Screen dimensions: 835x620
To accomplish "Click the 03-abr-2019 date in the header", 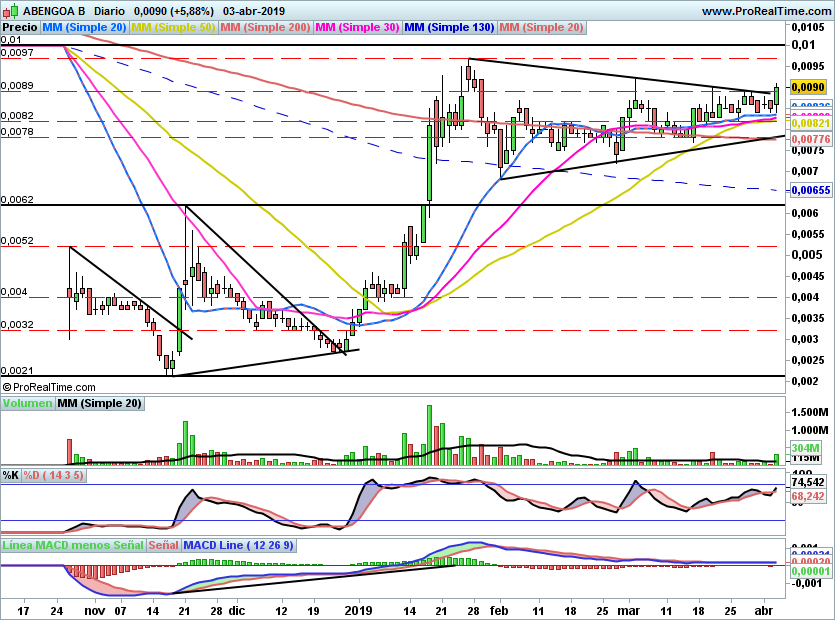I will click(253, 11).
